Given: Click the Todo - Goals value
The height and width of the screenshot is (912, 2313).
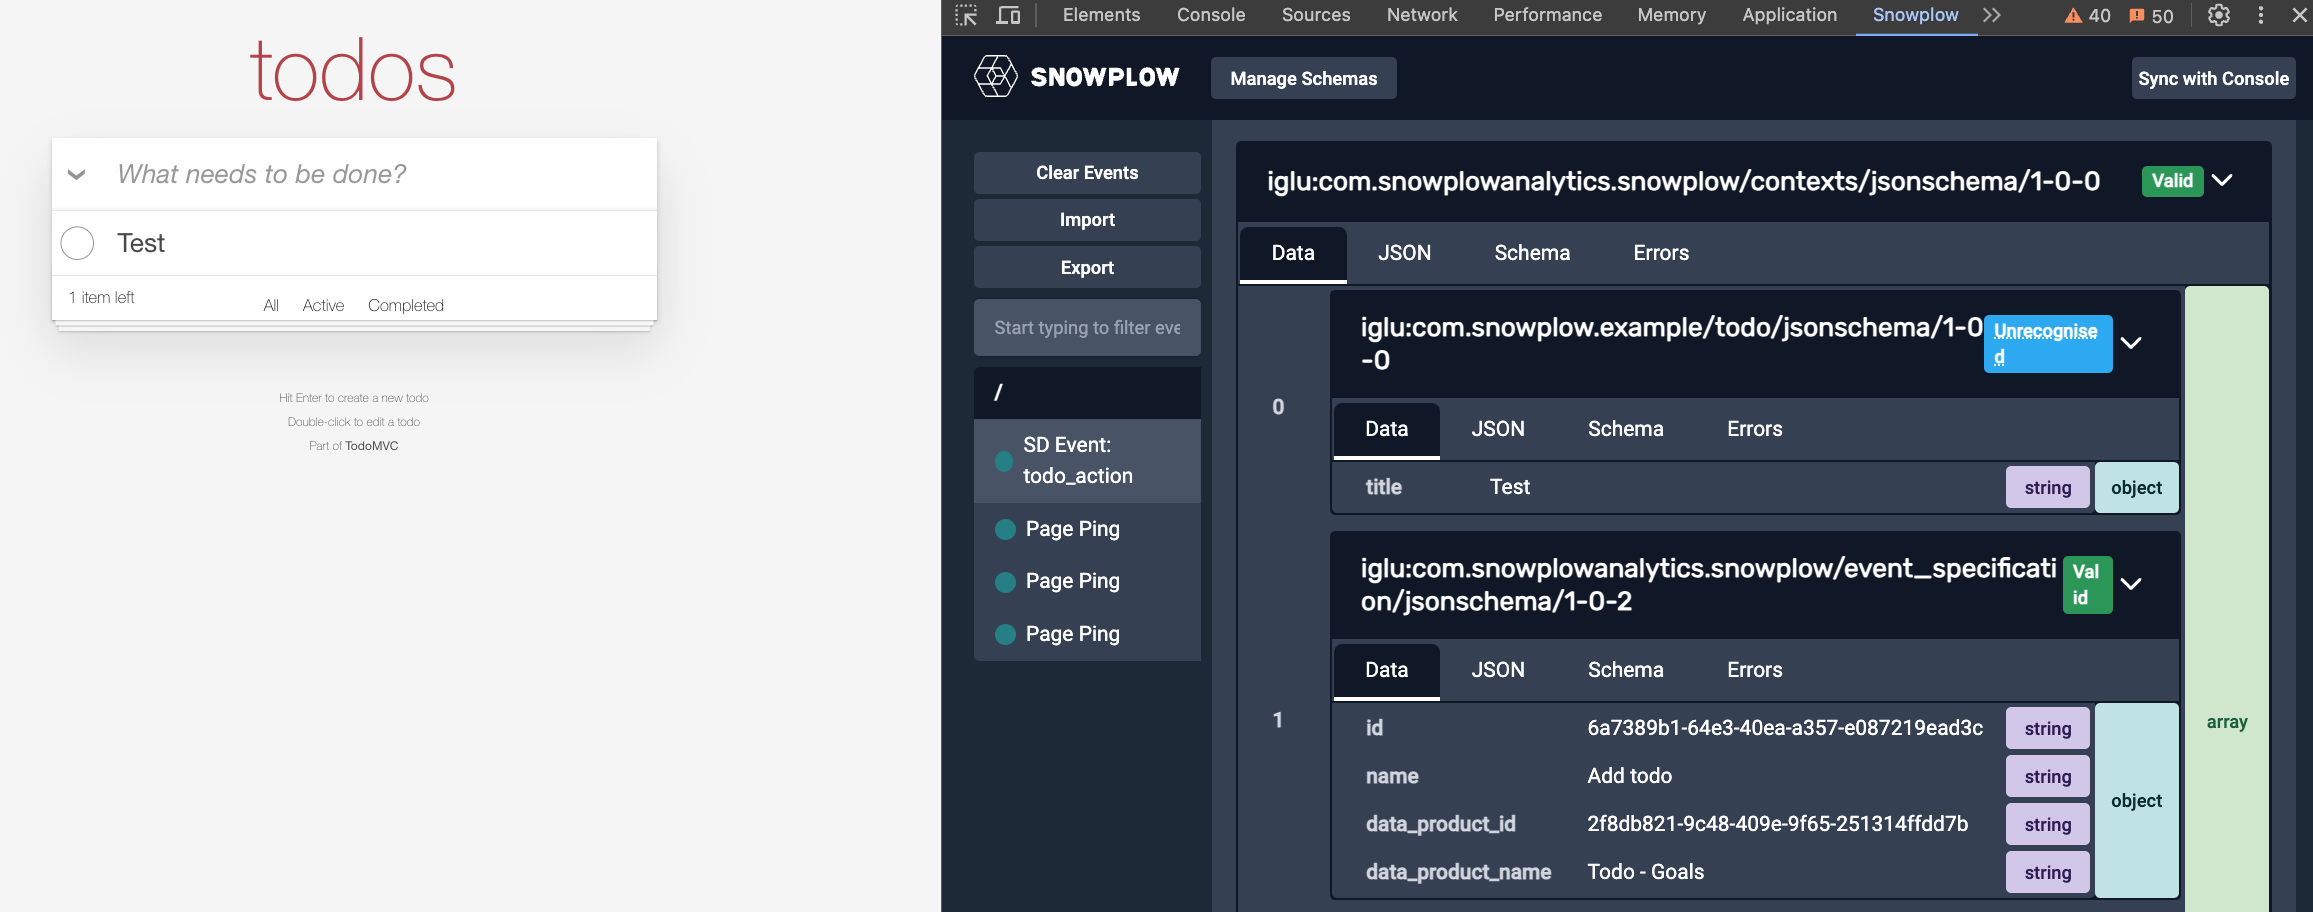Looking at the screenshot, I should click(x=1645, y=872).
